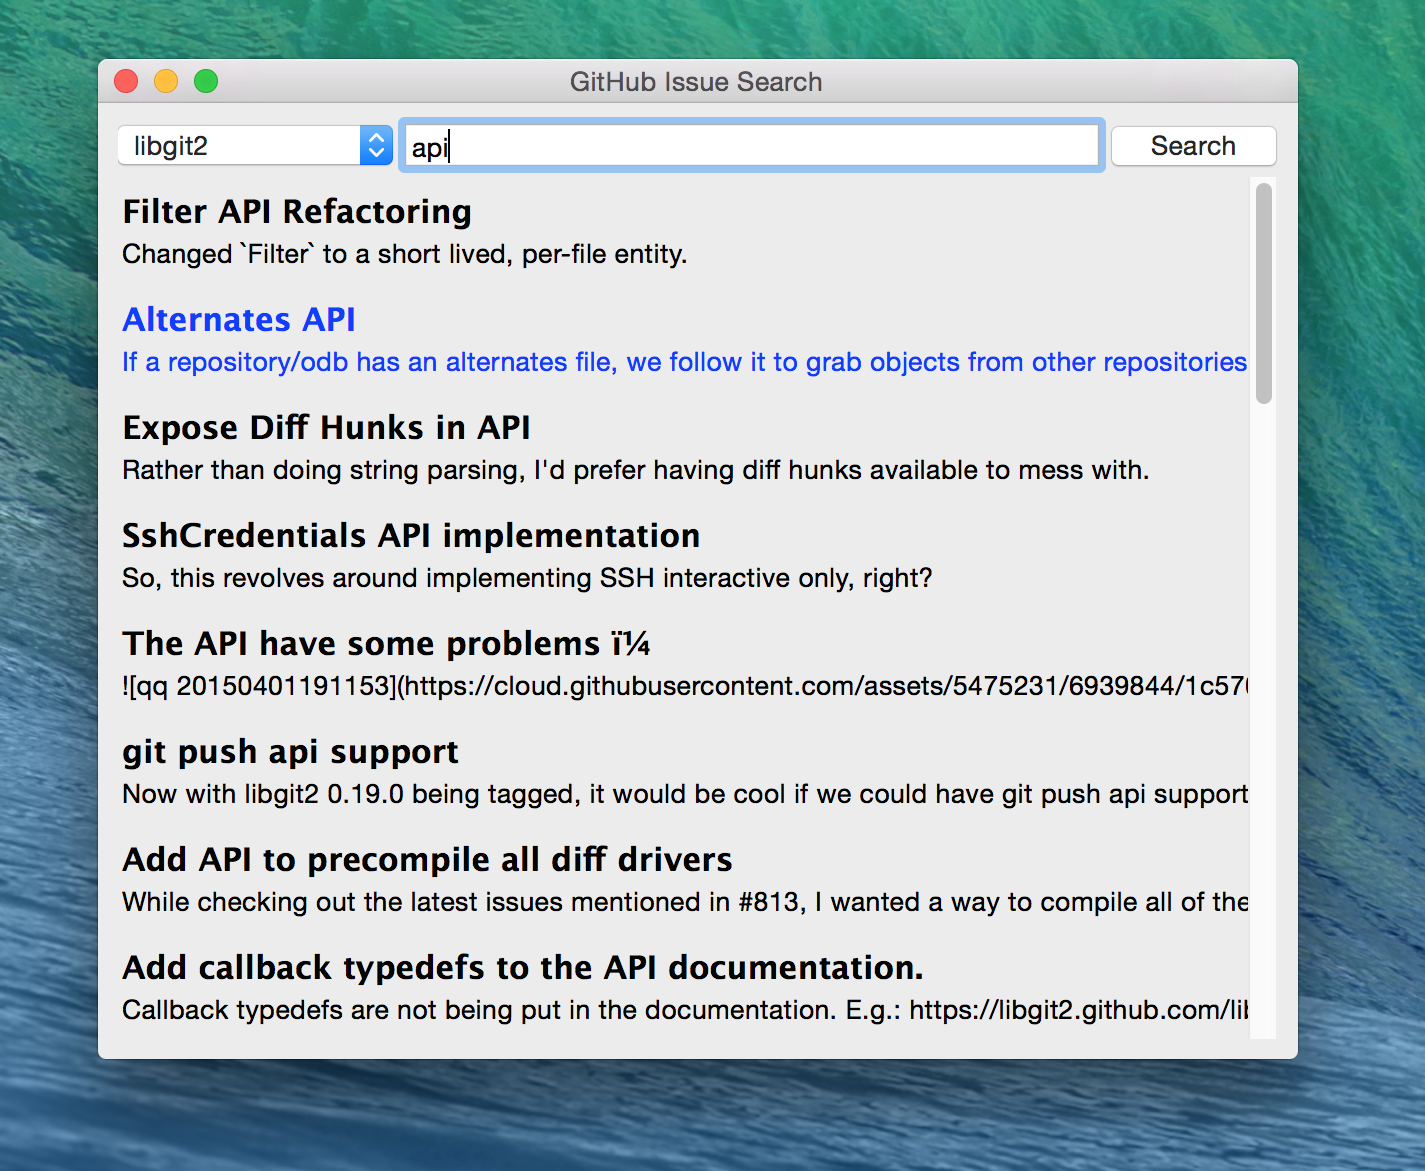
Task: Click the blue chevron arrows on repository selector
Action: coord(376,146)
